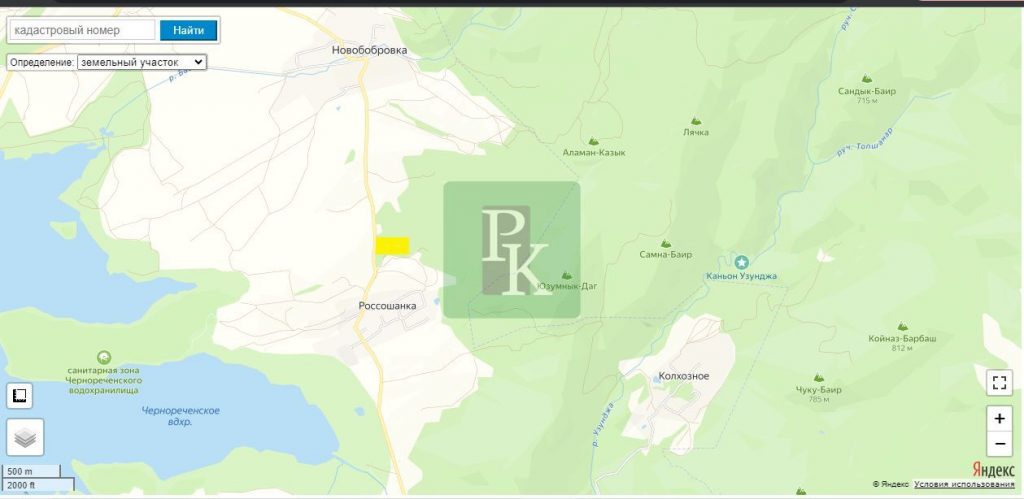Focus the кадастровый номер input field
This screenshot has height=499, width=1024.
[82, 30]
